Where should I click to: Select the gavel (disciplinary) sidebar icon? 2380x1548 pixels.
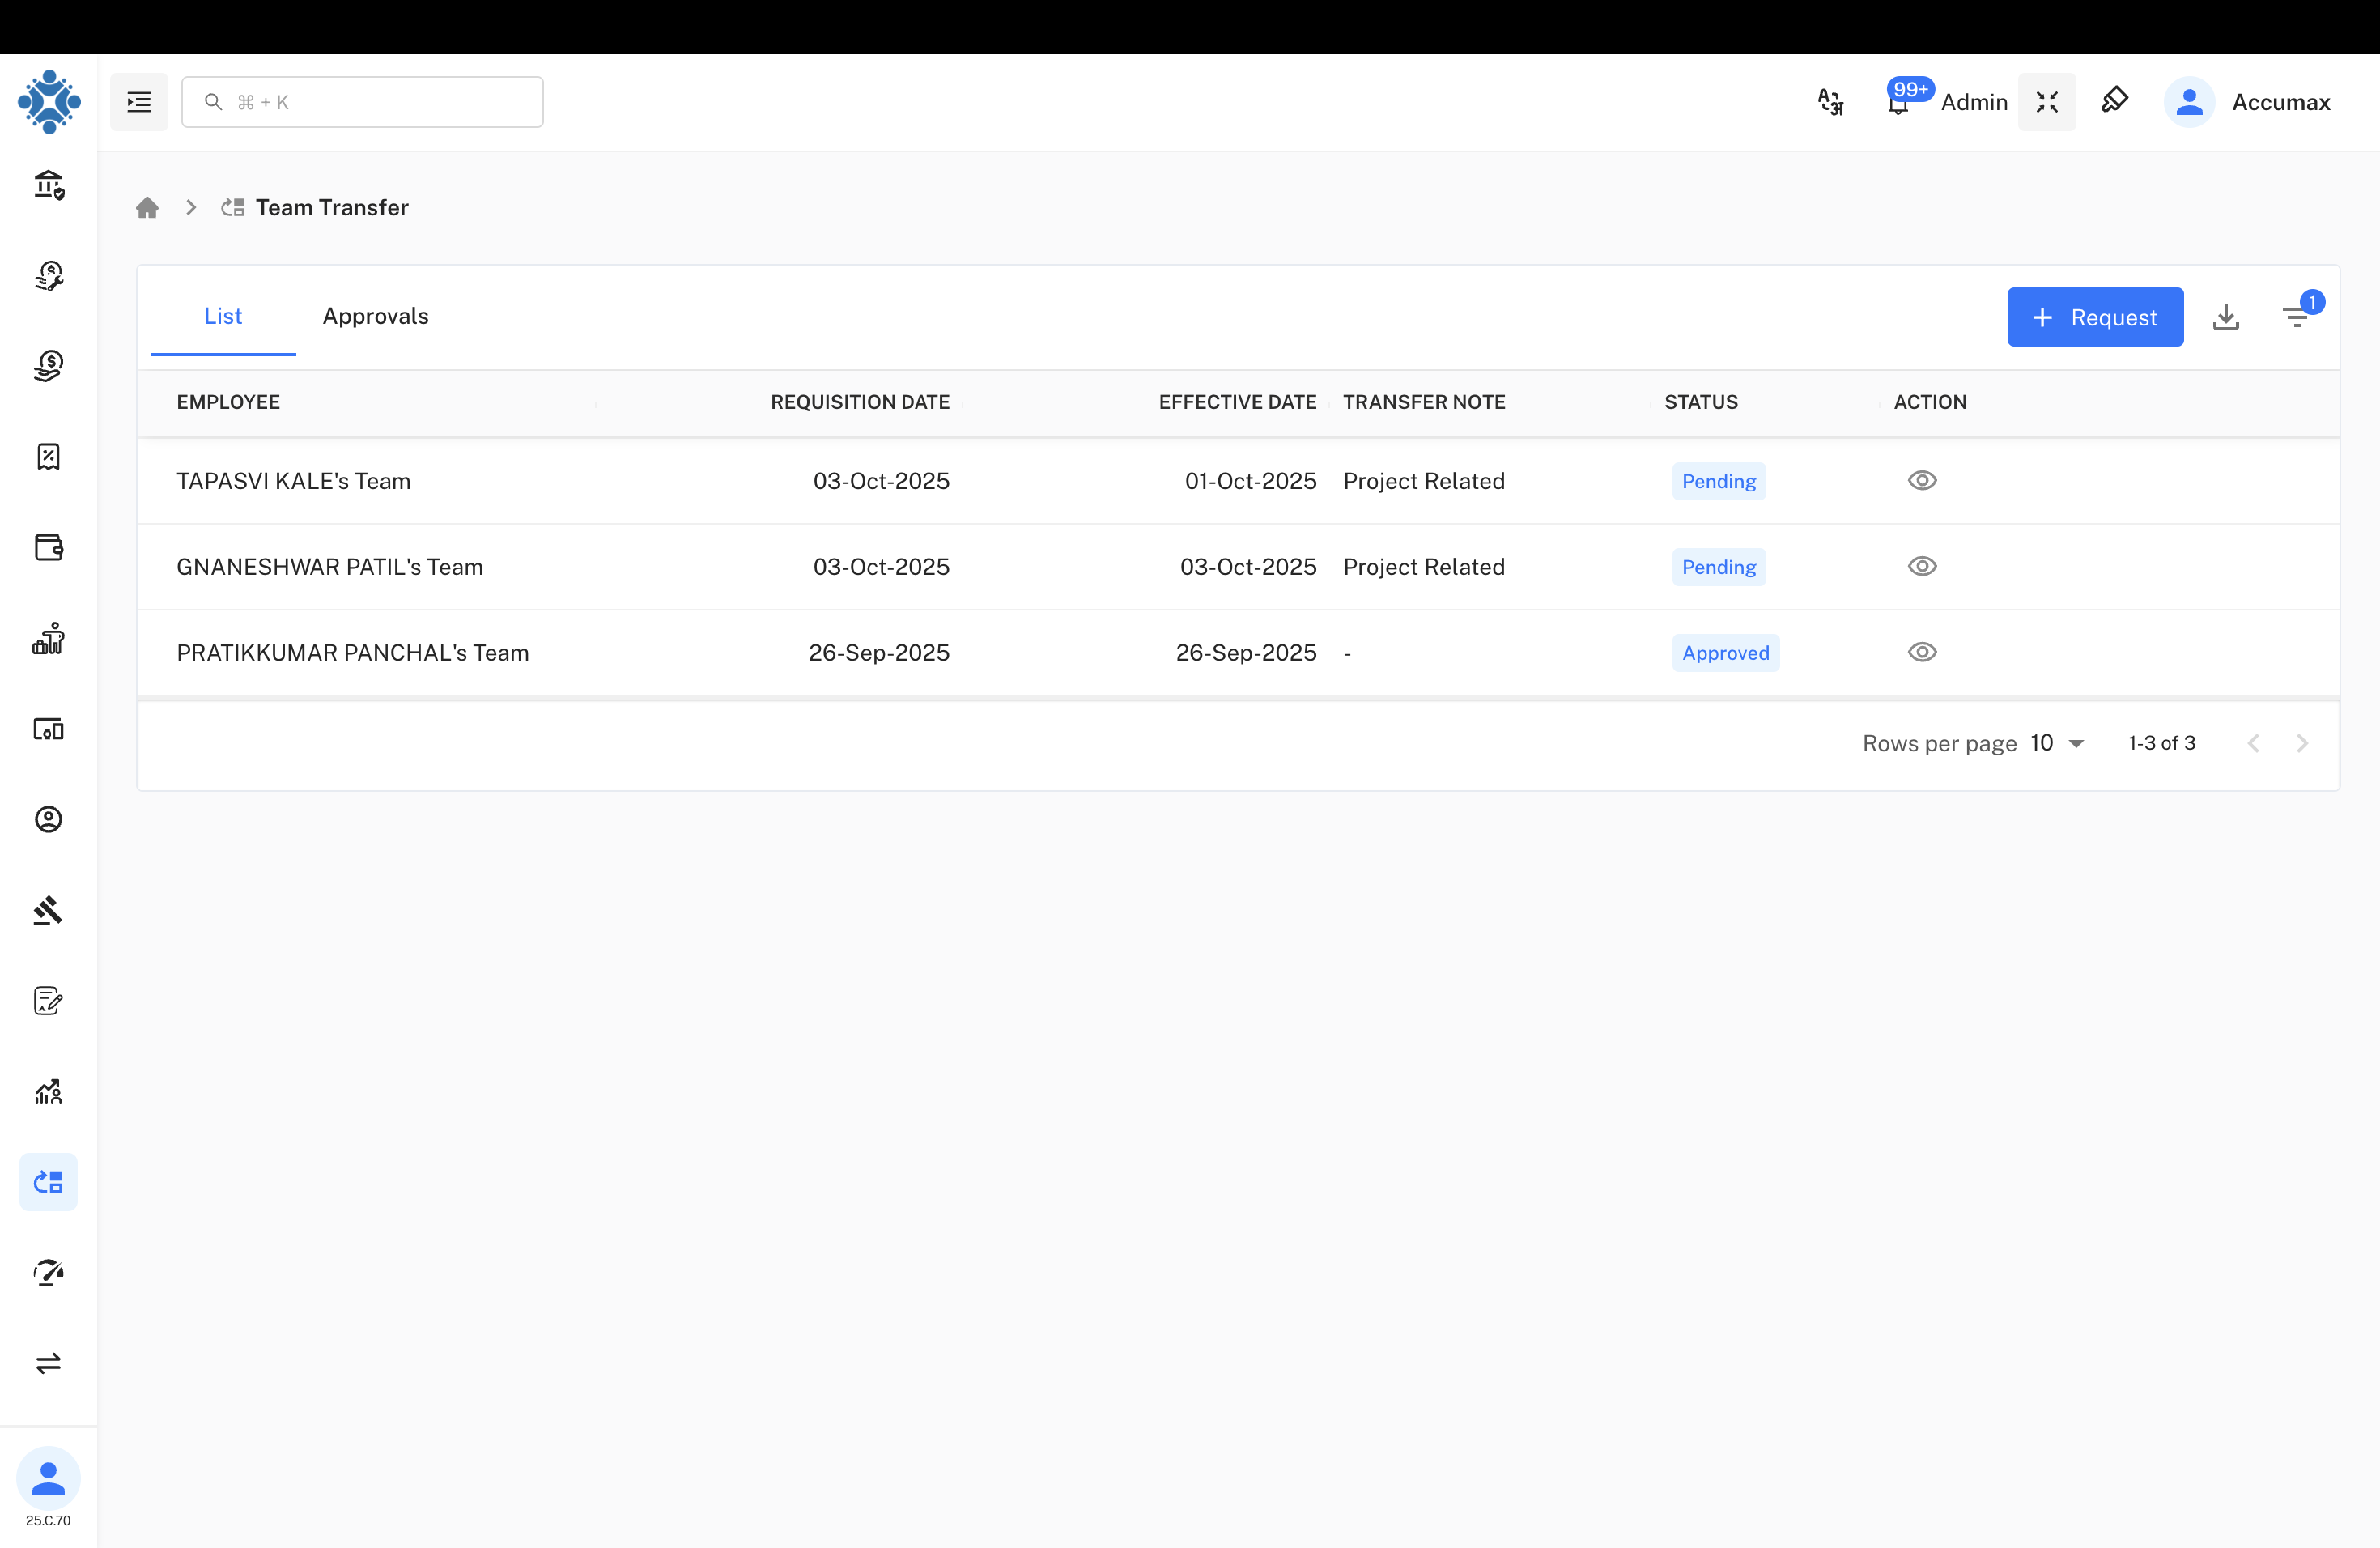pyautogui.click(x=48, y=910)
